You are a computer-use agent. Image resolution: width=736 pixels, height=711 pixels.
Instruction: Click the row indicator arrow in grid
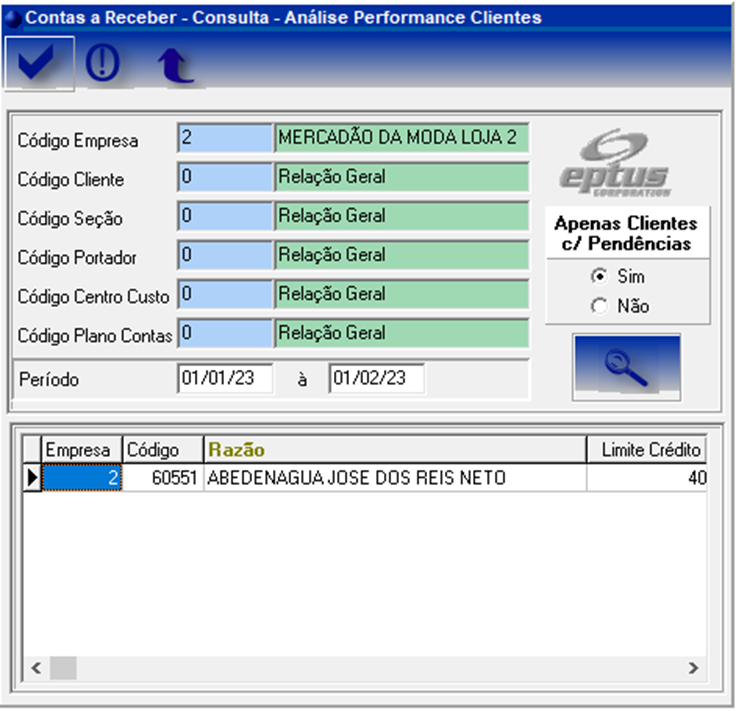[32, 479]
